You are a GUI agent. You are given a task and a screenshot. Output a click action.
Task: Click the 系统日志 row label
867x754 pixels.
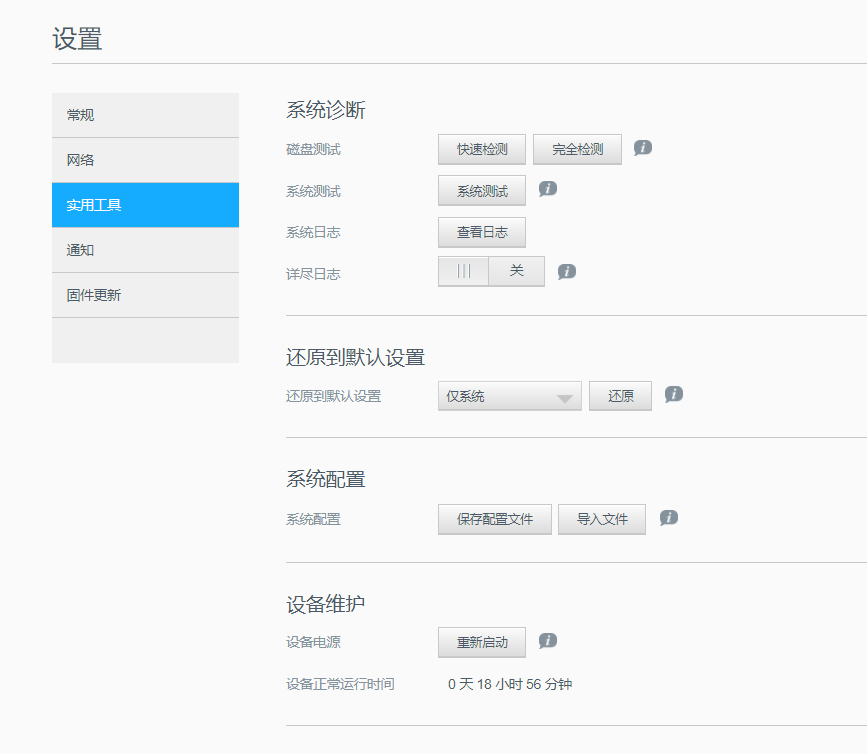313,232
